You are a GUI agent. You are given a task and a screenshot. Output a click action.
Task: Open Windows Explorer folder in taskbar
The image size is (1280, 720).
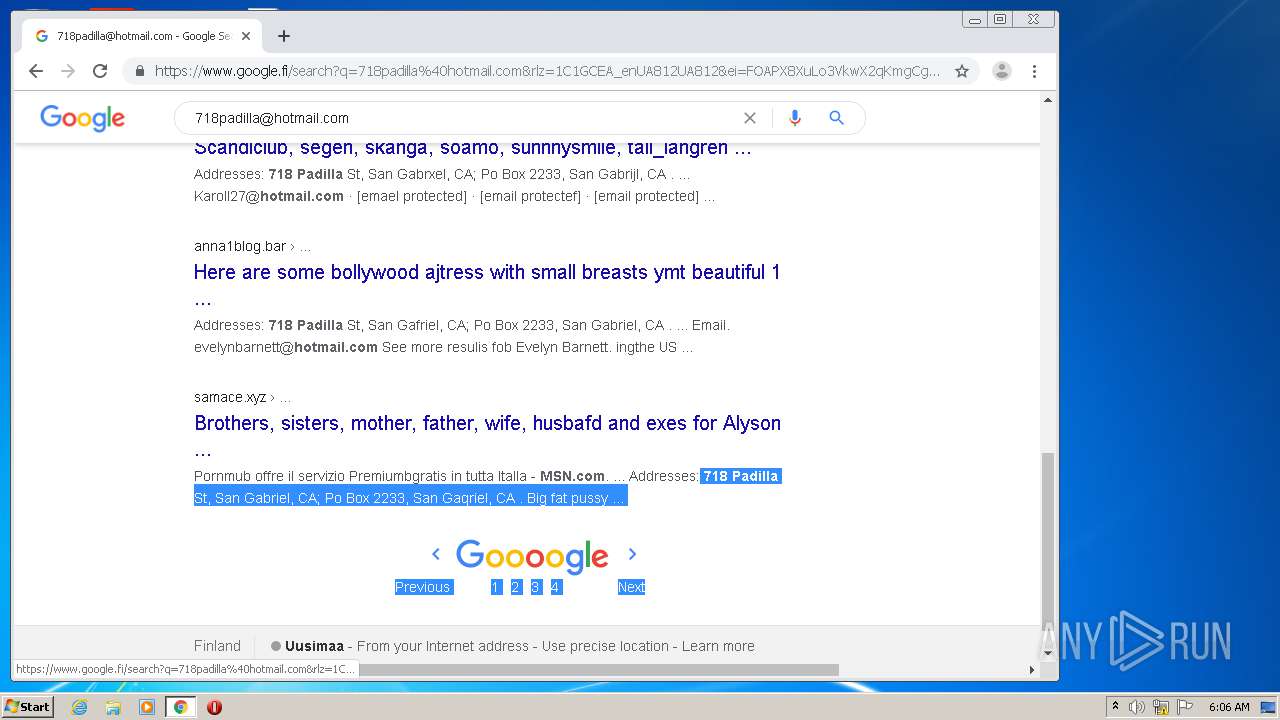[x=113, y=707]
